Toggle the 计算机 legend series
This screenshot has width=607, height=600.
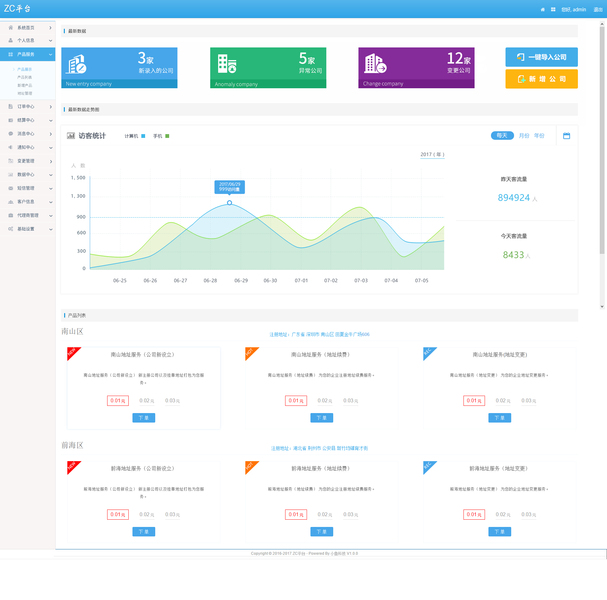pos(135,136)
